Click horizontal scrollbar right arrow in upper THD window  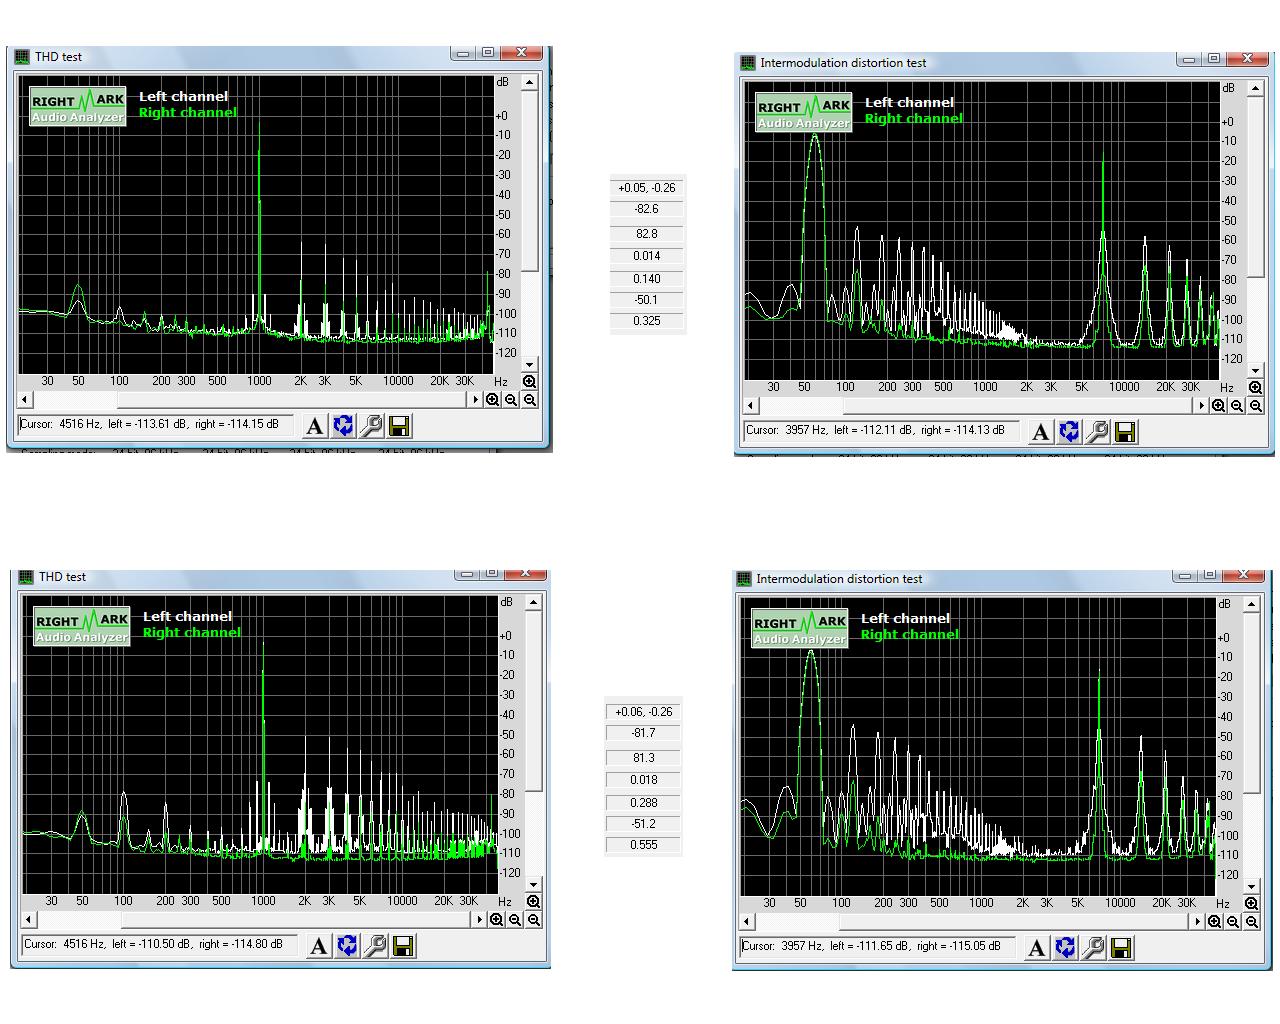476,400
